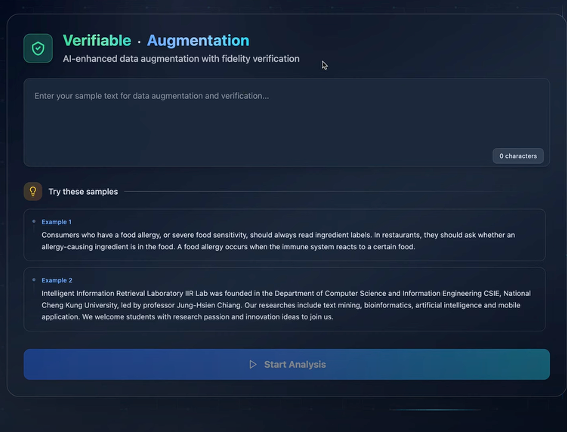
Task: Focus the sample text input area
Action: (287, 122)
